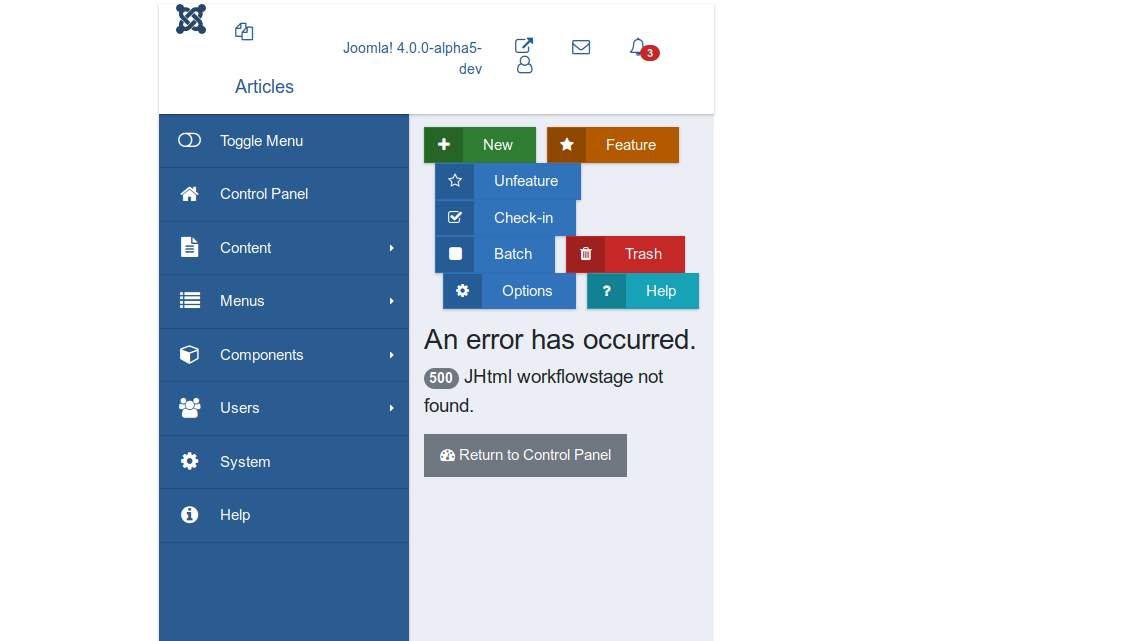1129x641 pixels.
Task: Click the Articles page title
Action: pyautogui.click(x=264, y=86)
